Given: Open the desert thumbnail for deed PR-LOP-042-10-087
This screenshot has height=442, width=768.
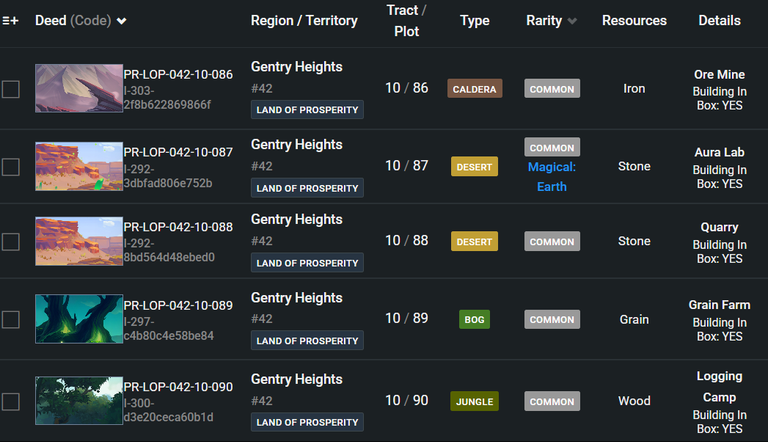Looking at the screenshot, I should pyautogui.click(x=78, y=167).
